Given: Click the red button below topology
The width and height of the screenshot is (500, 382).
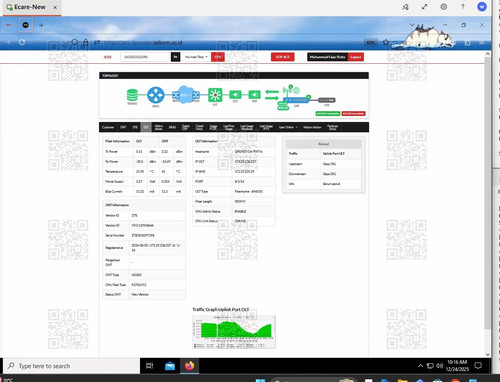Looking at the screenshot, I should (x=353, y=114).
